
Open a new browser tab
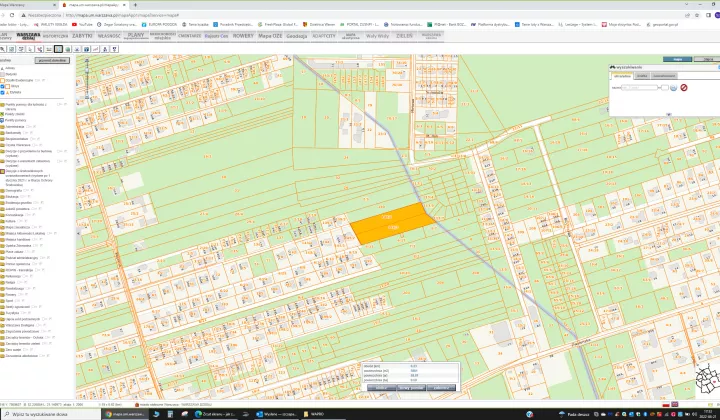pyautogui.click(x=135, y=5)
